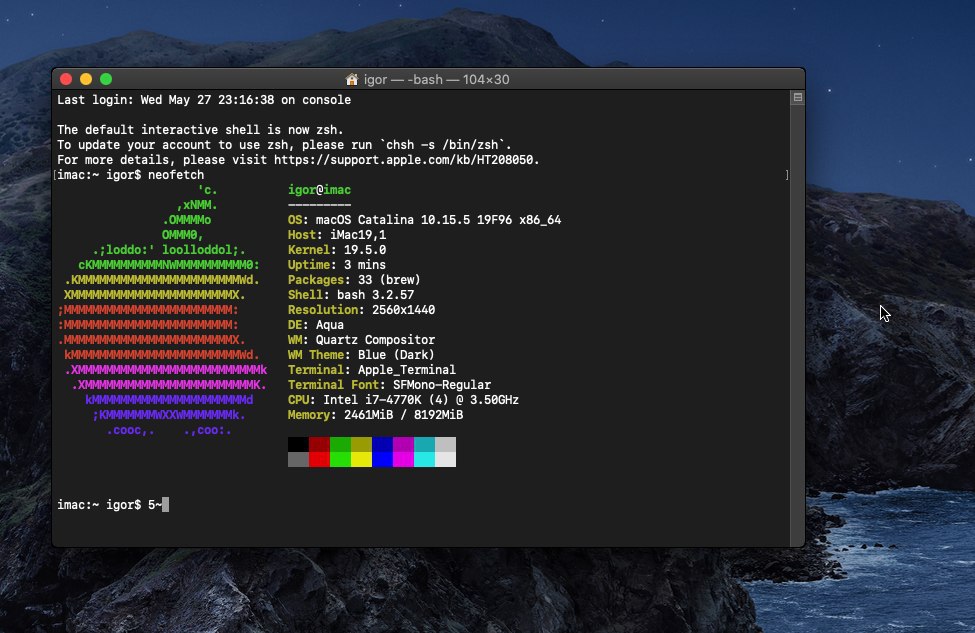Close the Terminal window with red button
The width and height of the screenshot is (975, 633).
tap(66, 79)
